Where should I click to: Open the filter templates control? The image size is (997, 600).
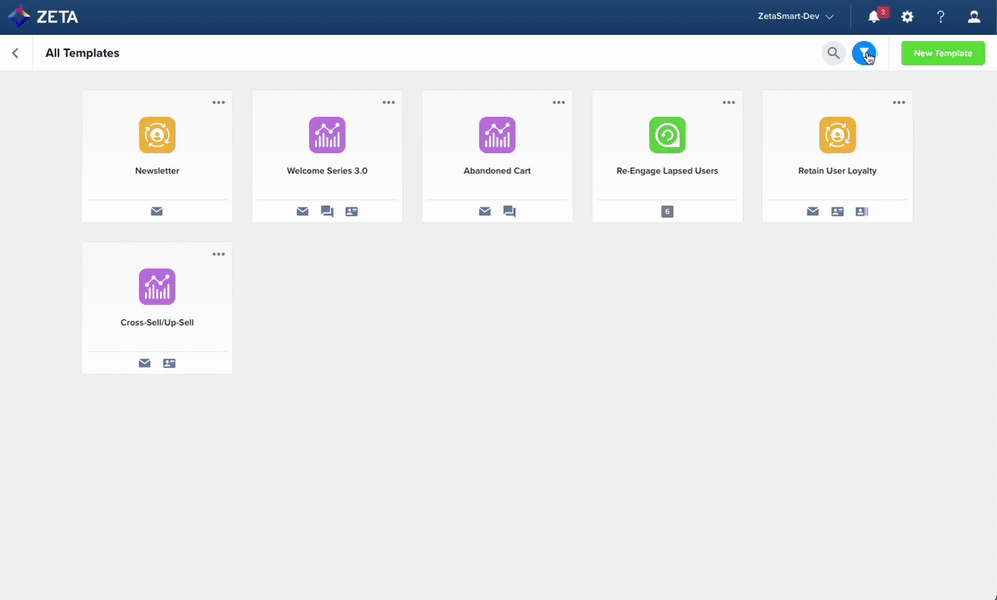[x=864, y=52]
